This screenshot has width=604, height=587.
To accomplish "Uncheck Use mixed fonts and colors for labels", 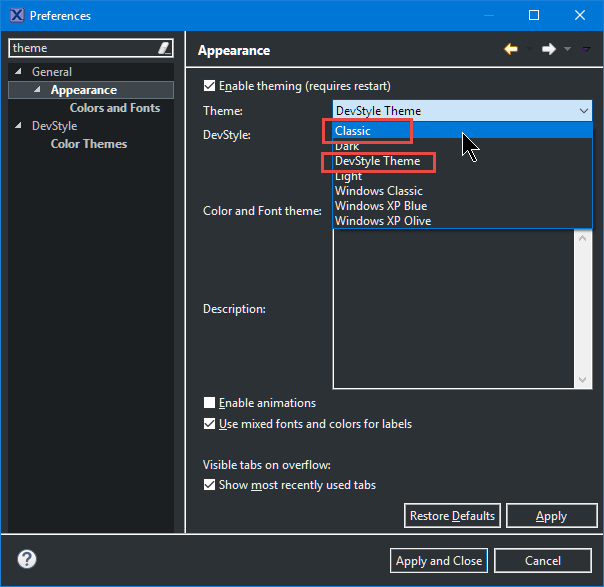I will (209, 424).
